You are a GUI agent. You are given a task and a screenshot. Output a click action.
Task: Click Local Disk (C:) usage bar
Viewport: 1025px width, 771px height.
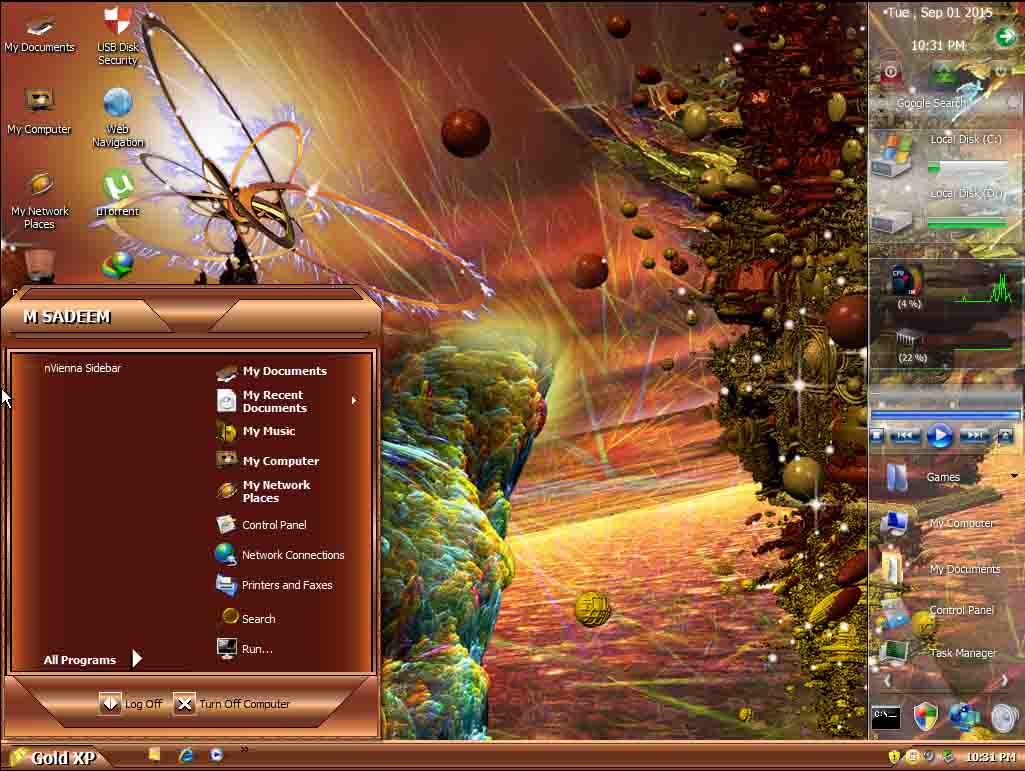(968, 168)
